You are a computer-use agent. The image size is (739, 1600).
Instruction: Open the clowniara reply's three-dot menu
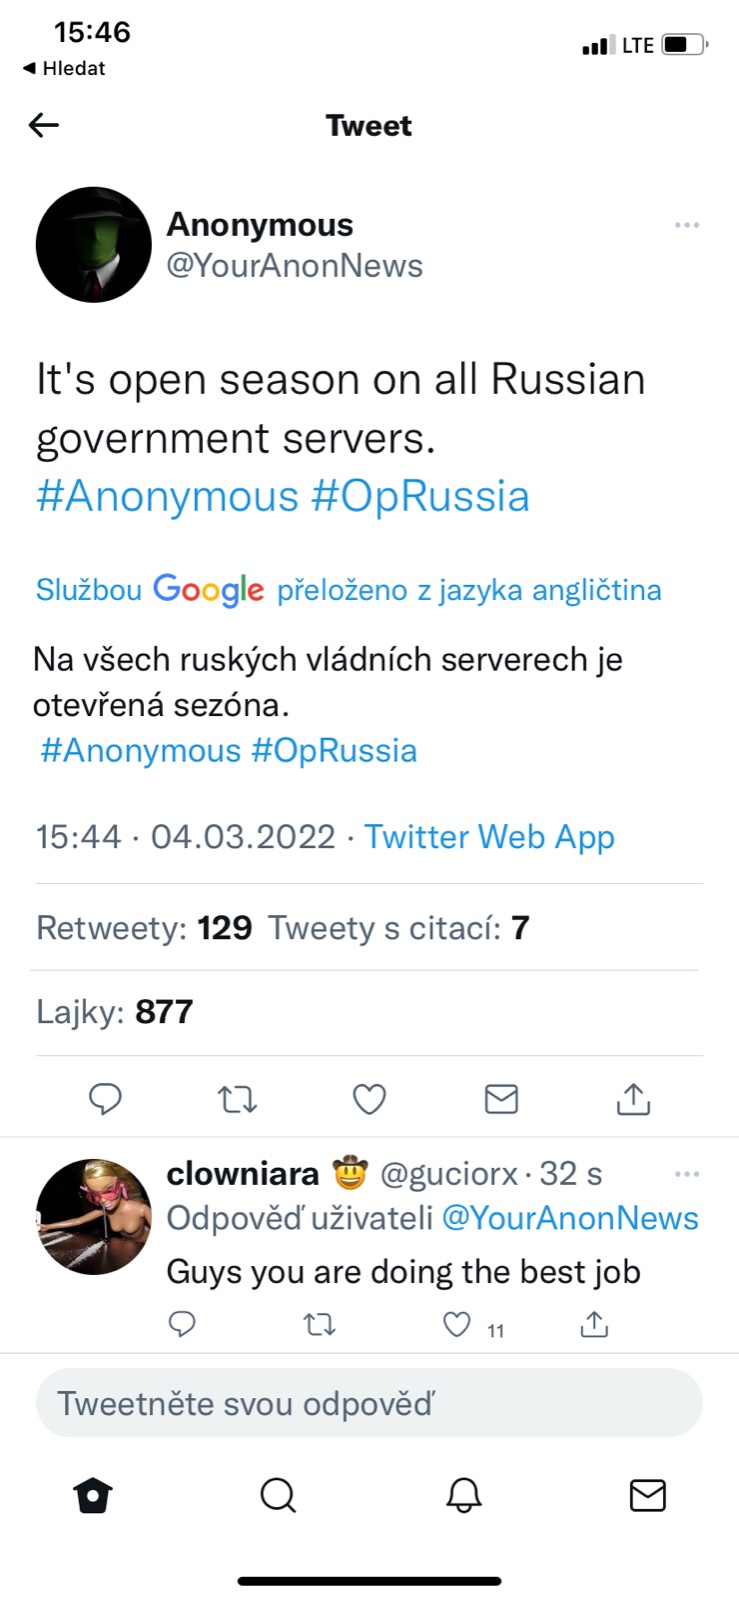(x=687, y=1174)
